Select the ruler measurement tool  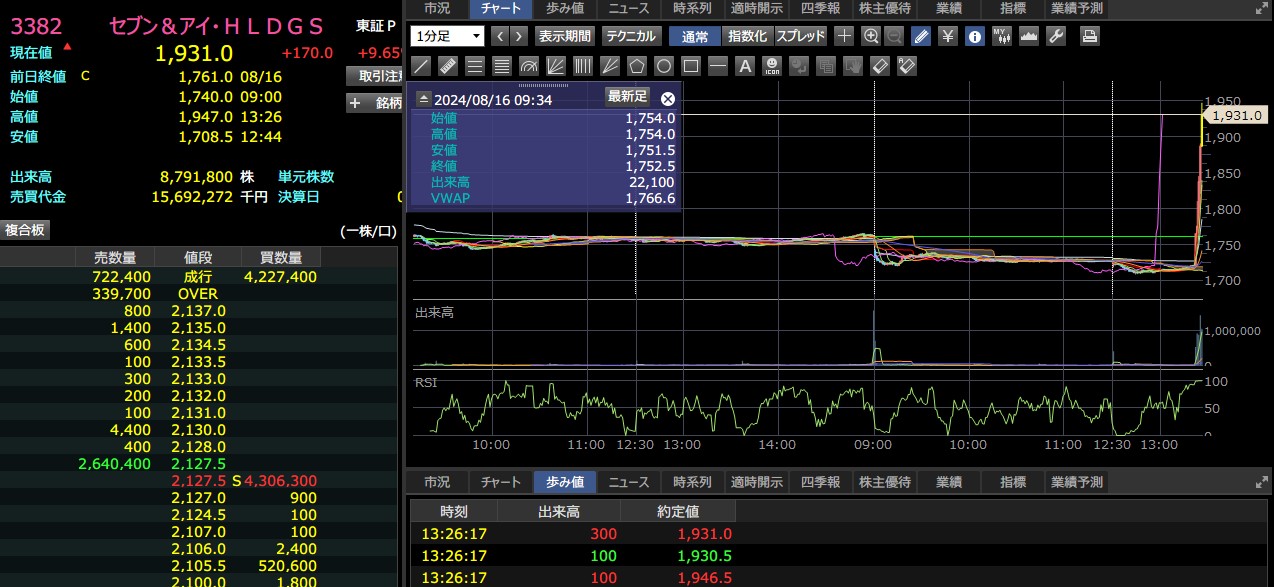pos(447,66)
